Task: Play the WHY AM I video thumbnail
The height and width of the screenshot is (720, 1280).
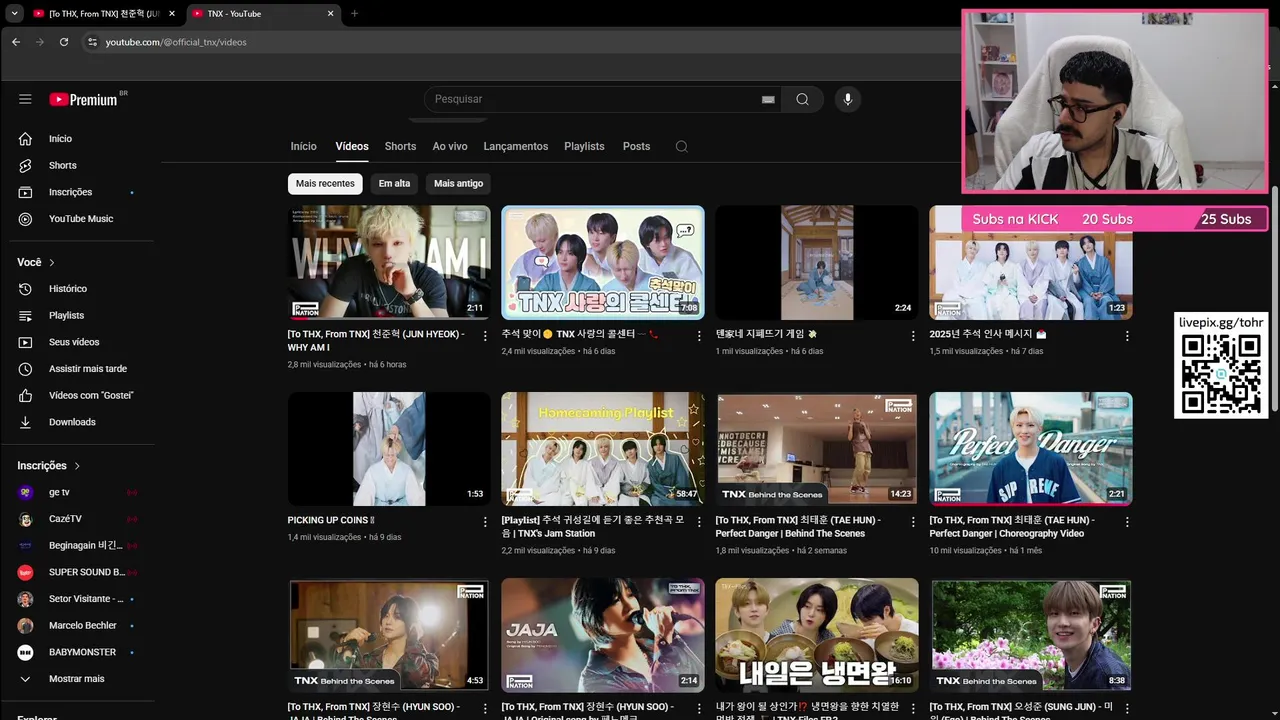Action: pos(389,263)
